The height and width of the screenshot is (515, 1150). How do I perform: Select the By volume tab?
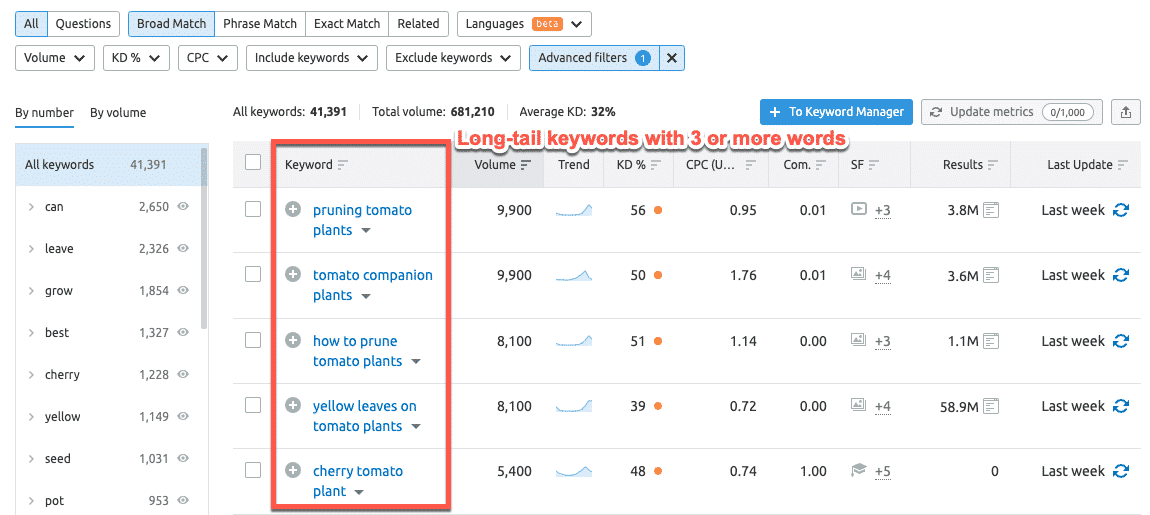tap(118, 113)
